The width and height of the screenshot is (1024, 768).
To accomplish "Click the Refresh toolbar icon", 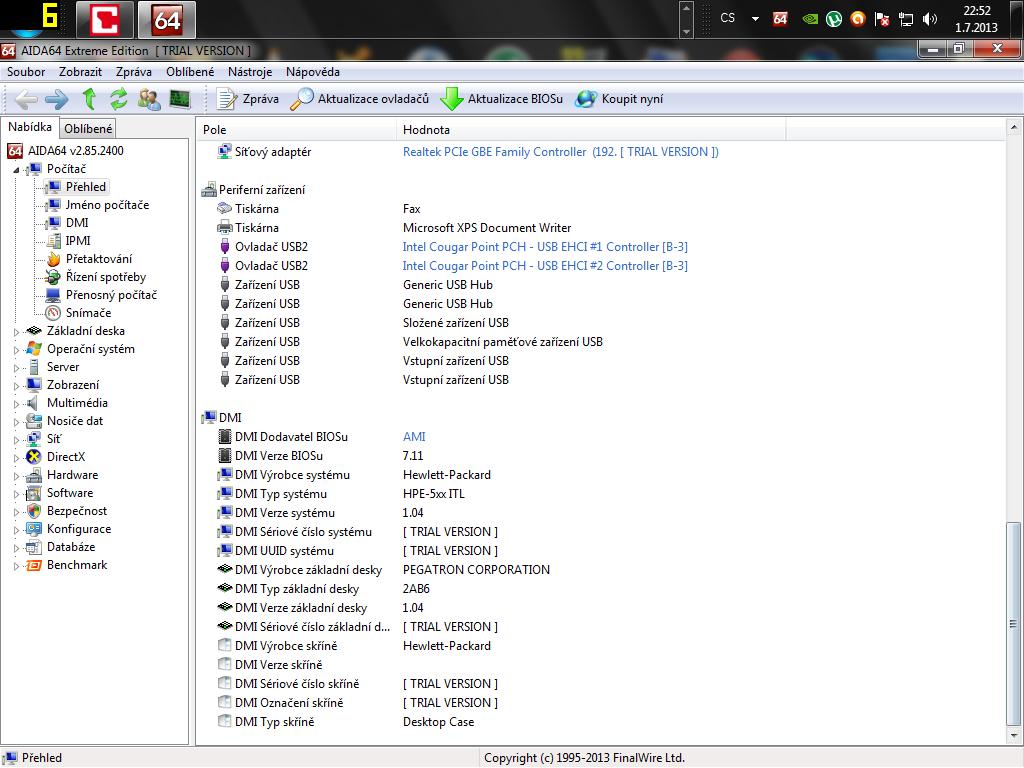I will [119, 98].
